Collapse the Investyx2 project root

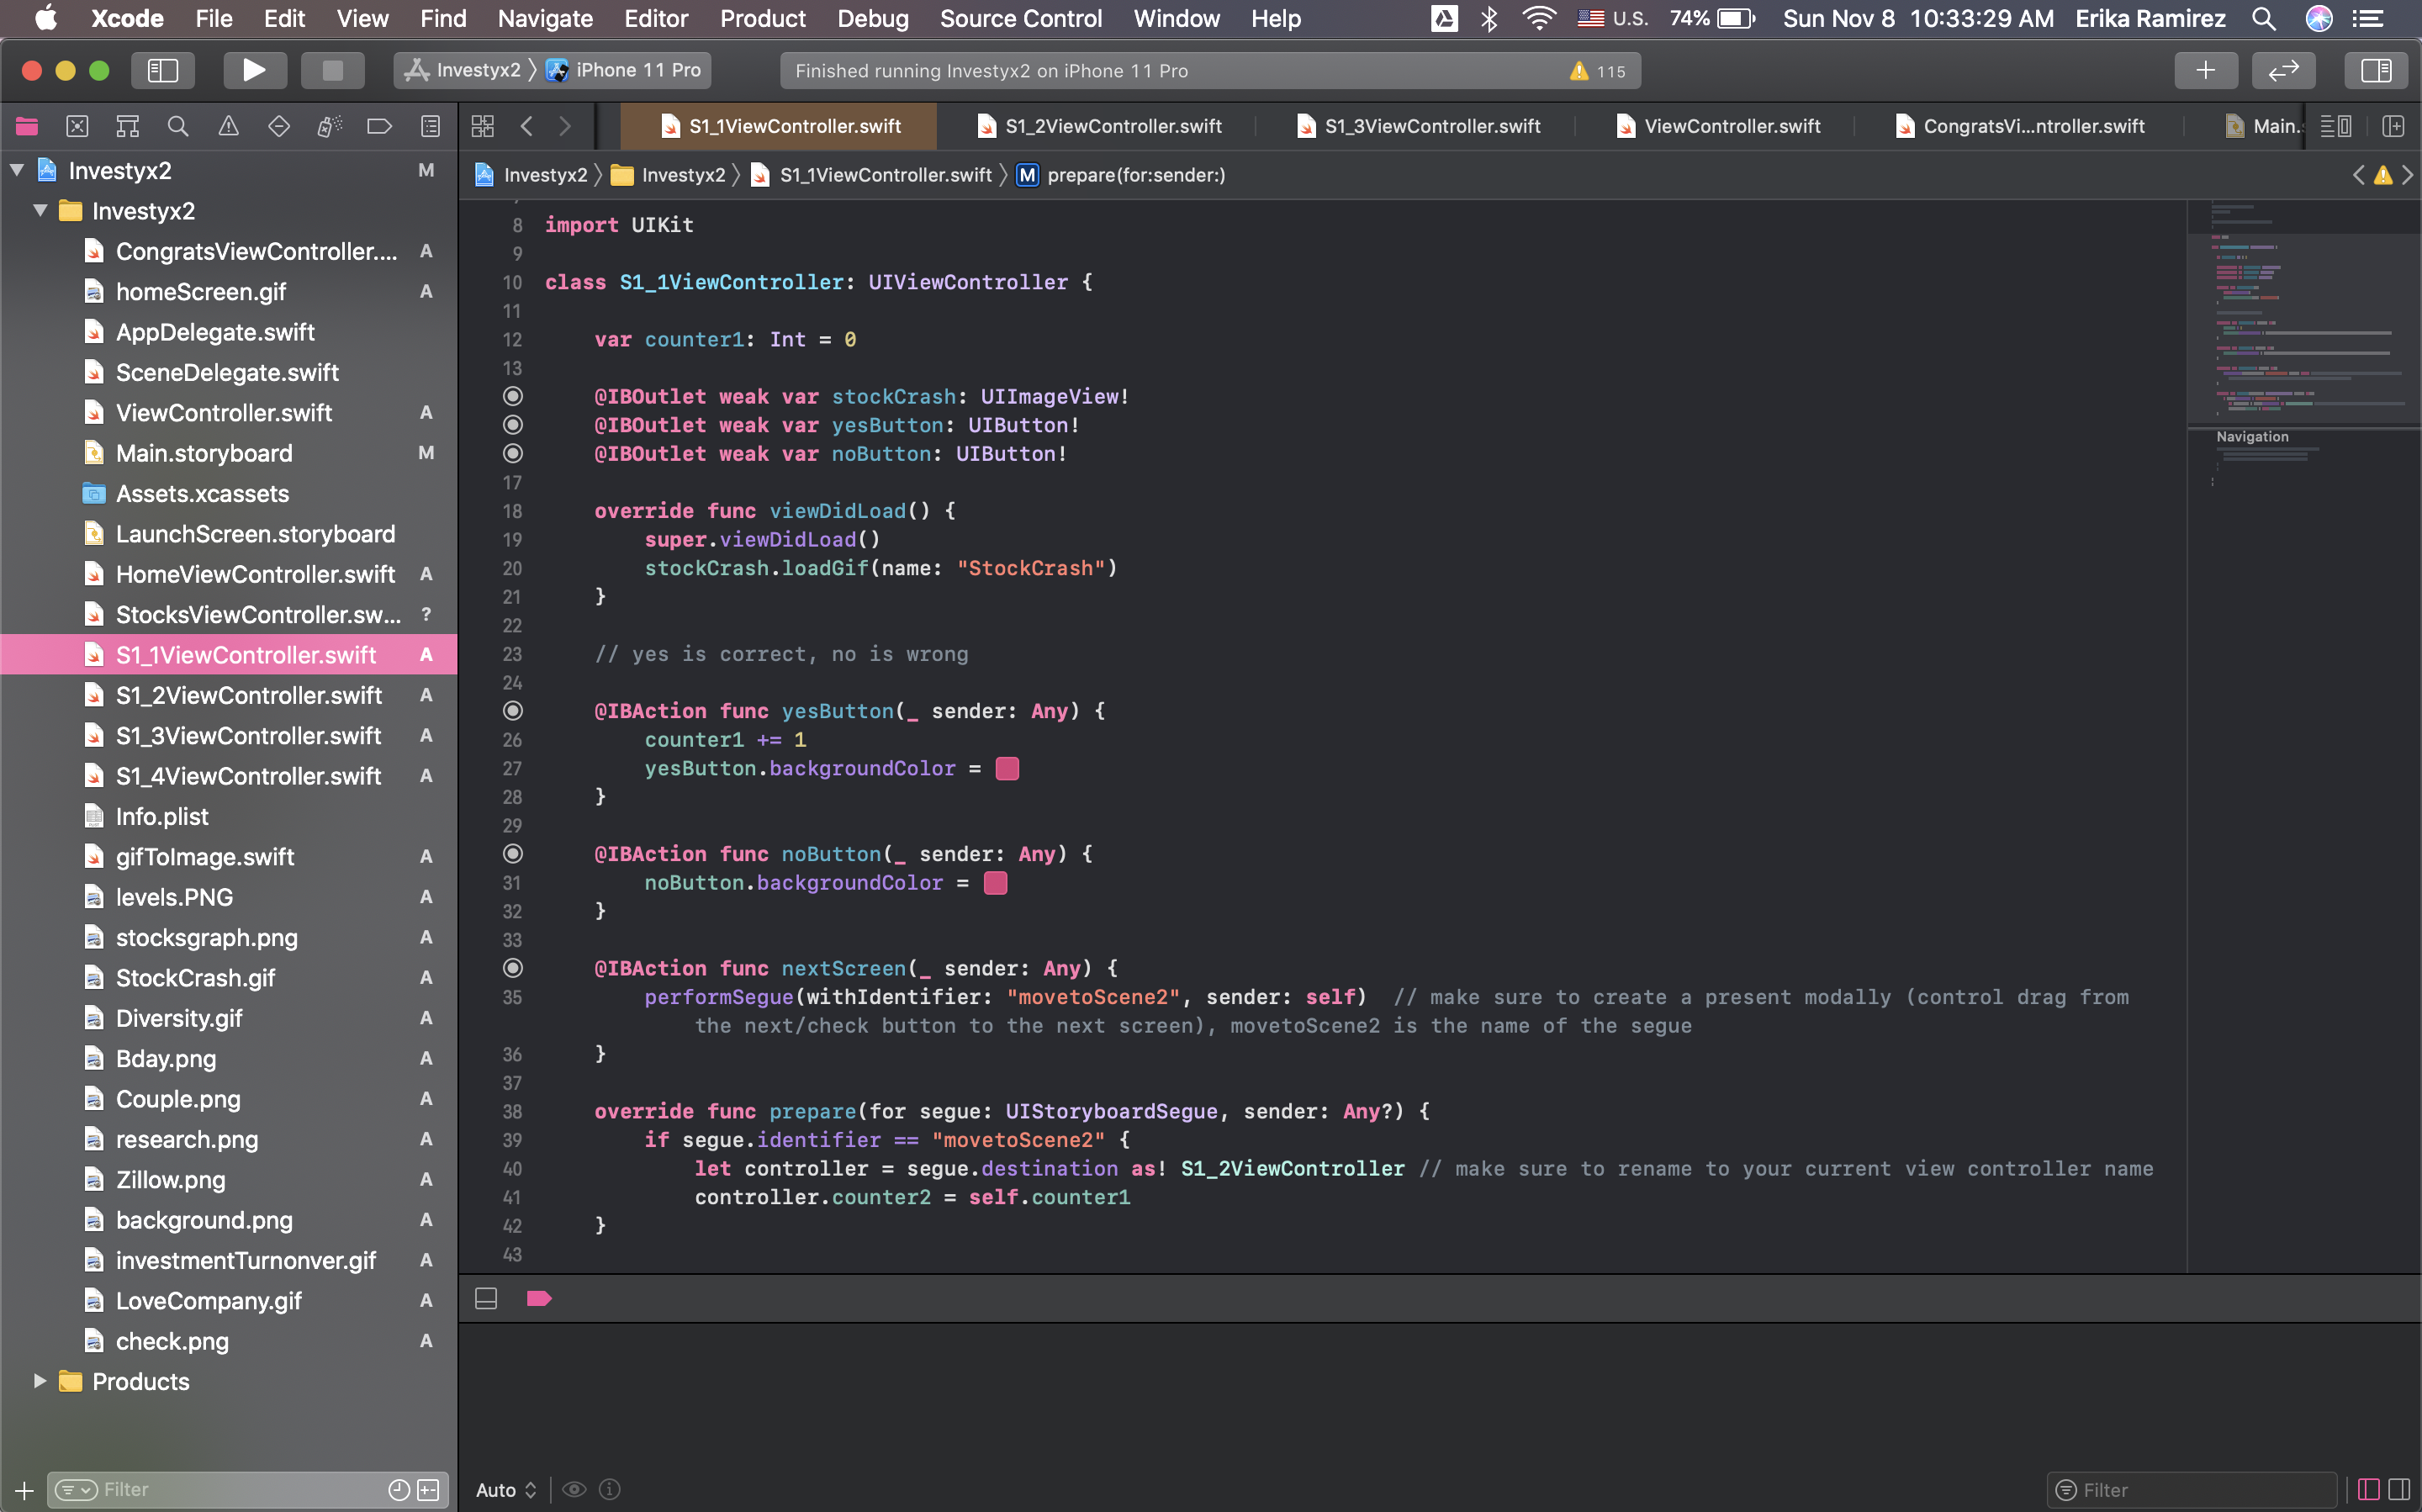coord(17,170)
